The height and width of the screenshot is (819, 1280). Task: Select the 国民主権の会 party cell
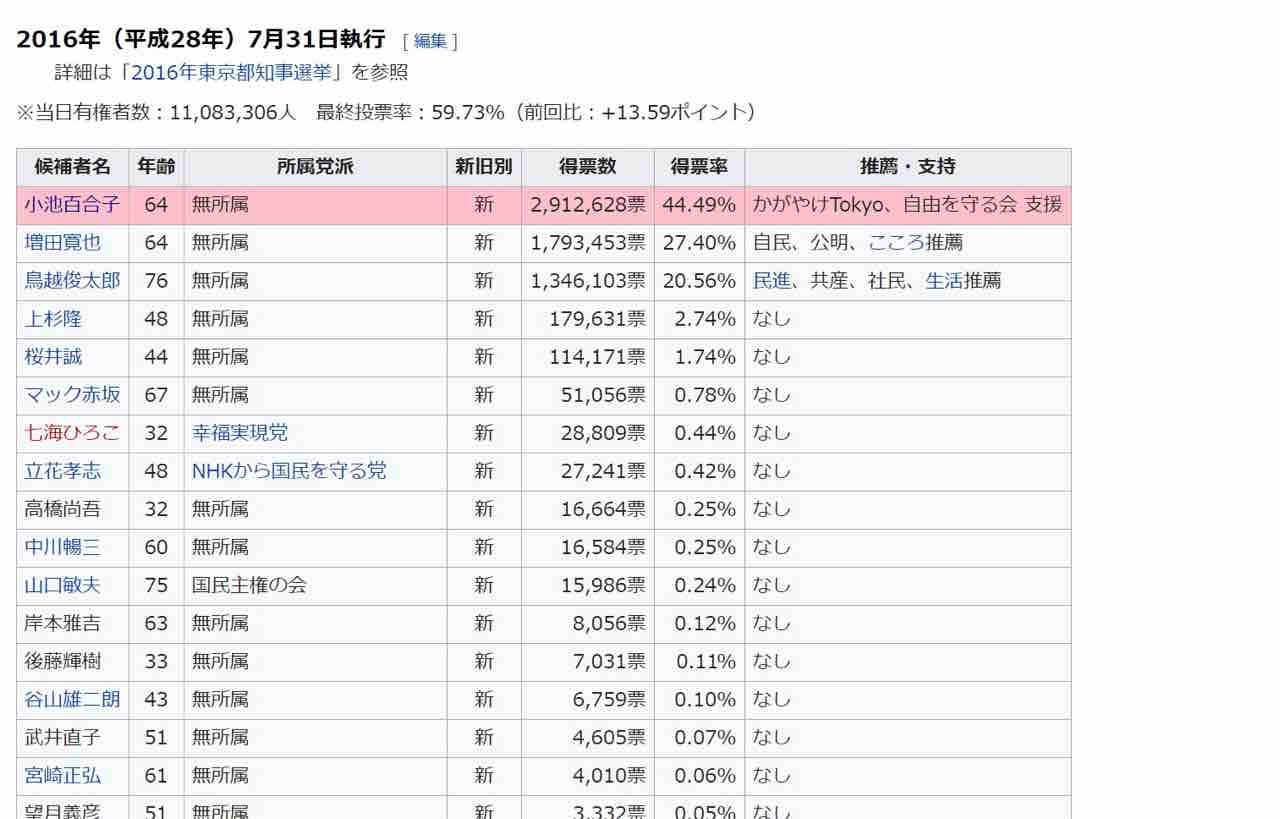pyautogui.click(x=315, y=585)
